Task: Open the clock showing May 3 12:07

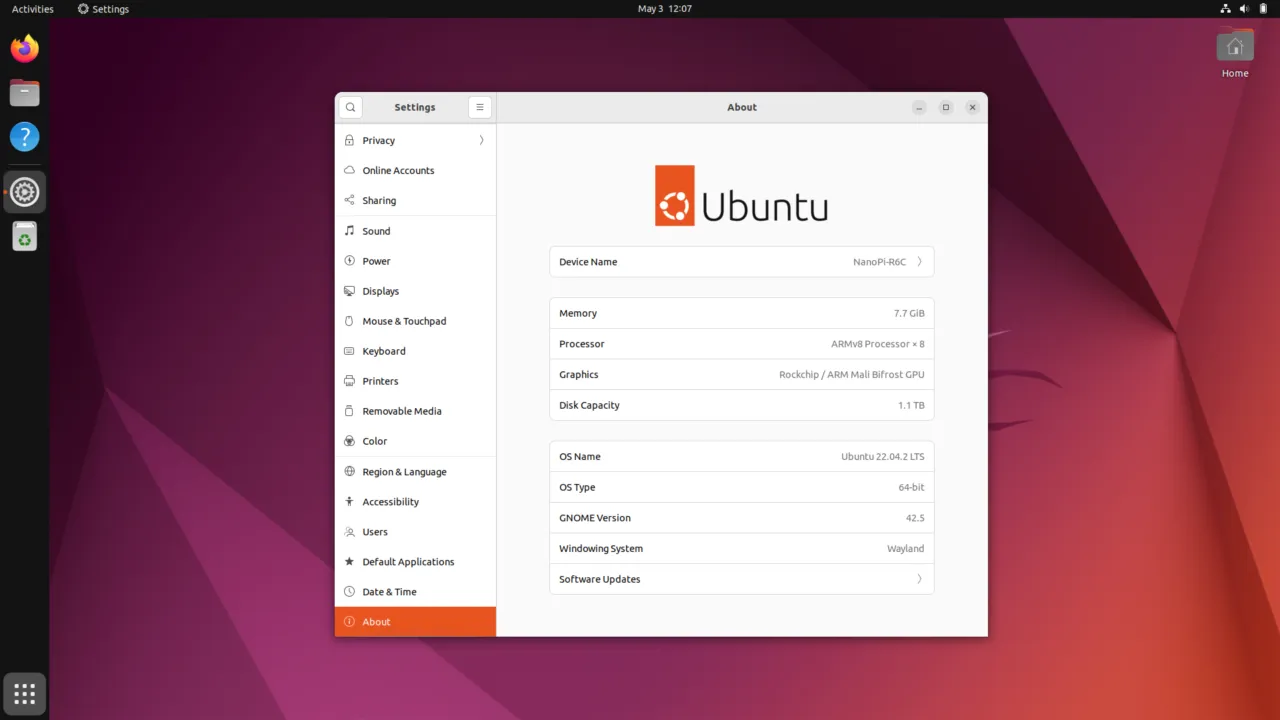Action: pos(664,9)
